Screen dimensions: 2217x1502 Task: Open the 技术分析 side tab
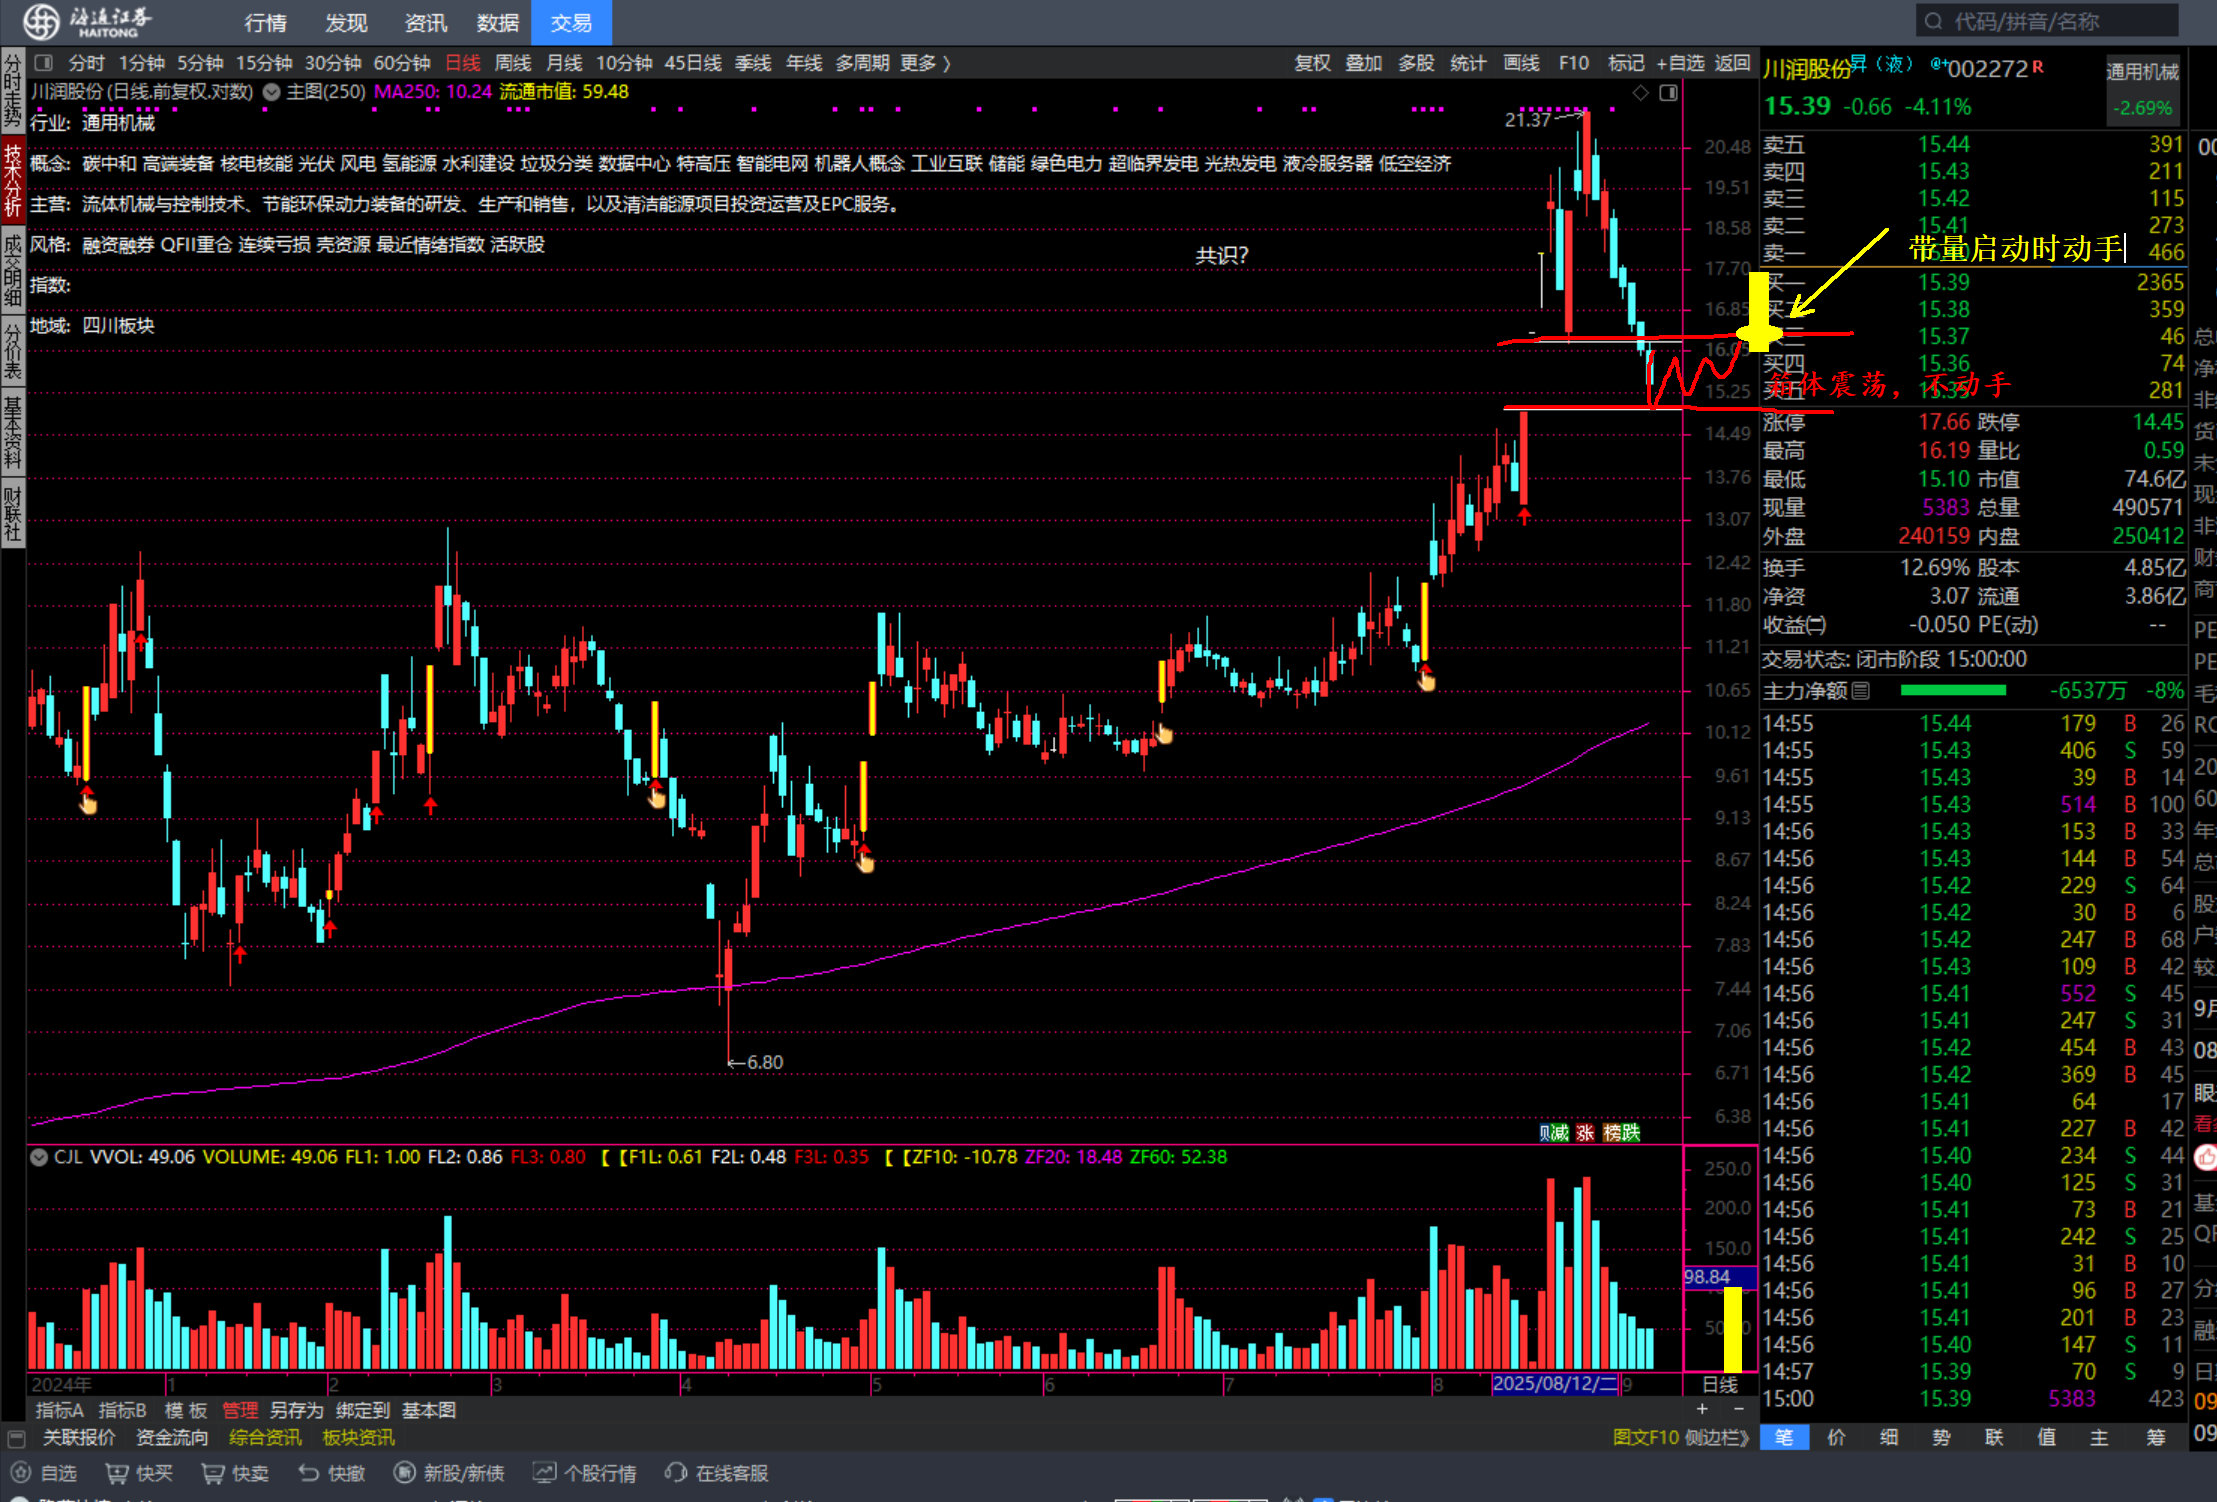(x=12, y=180)
